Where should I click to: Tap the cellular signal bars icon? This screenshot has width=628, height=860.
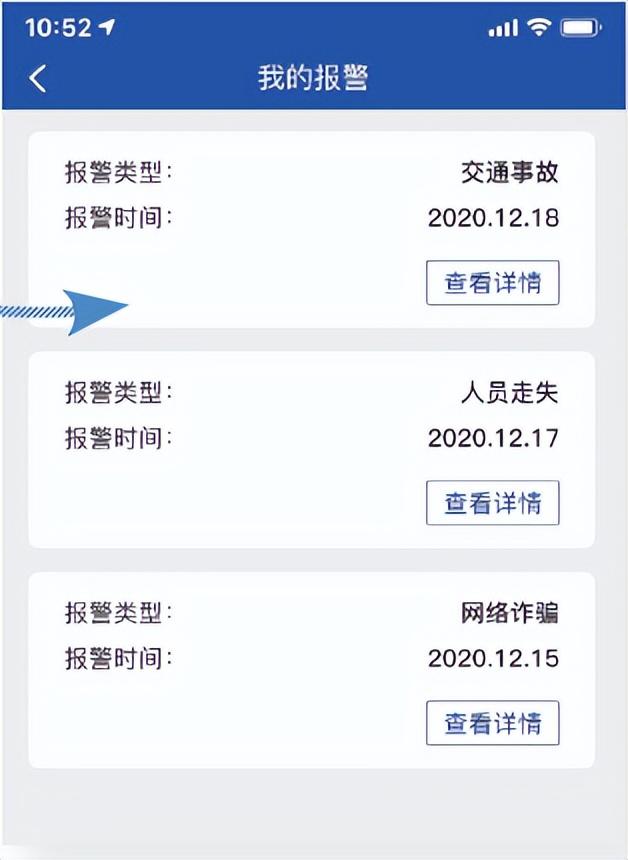(x=503, y=29)
